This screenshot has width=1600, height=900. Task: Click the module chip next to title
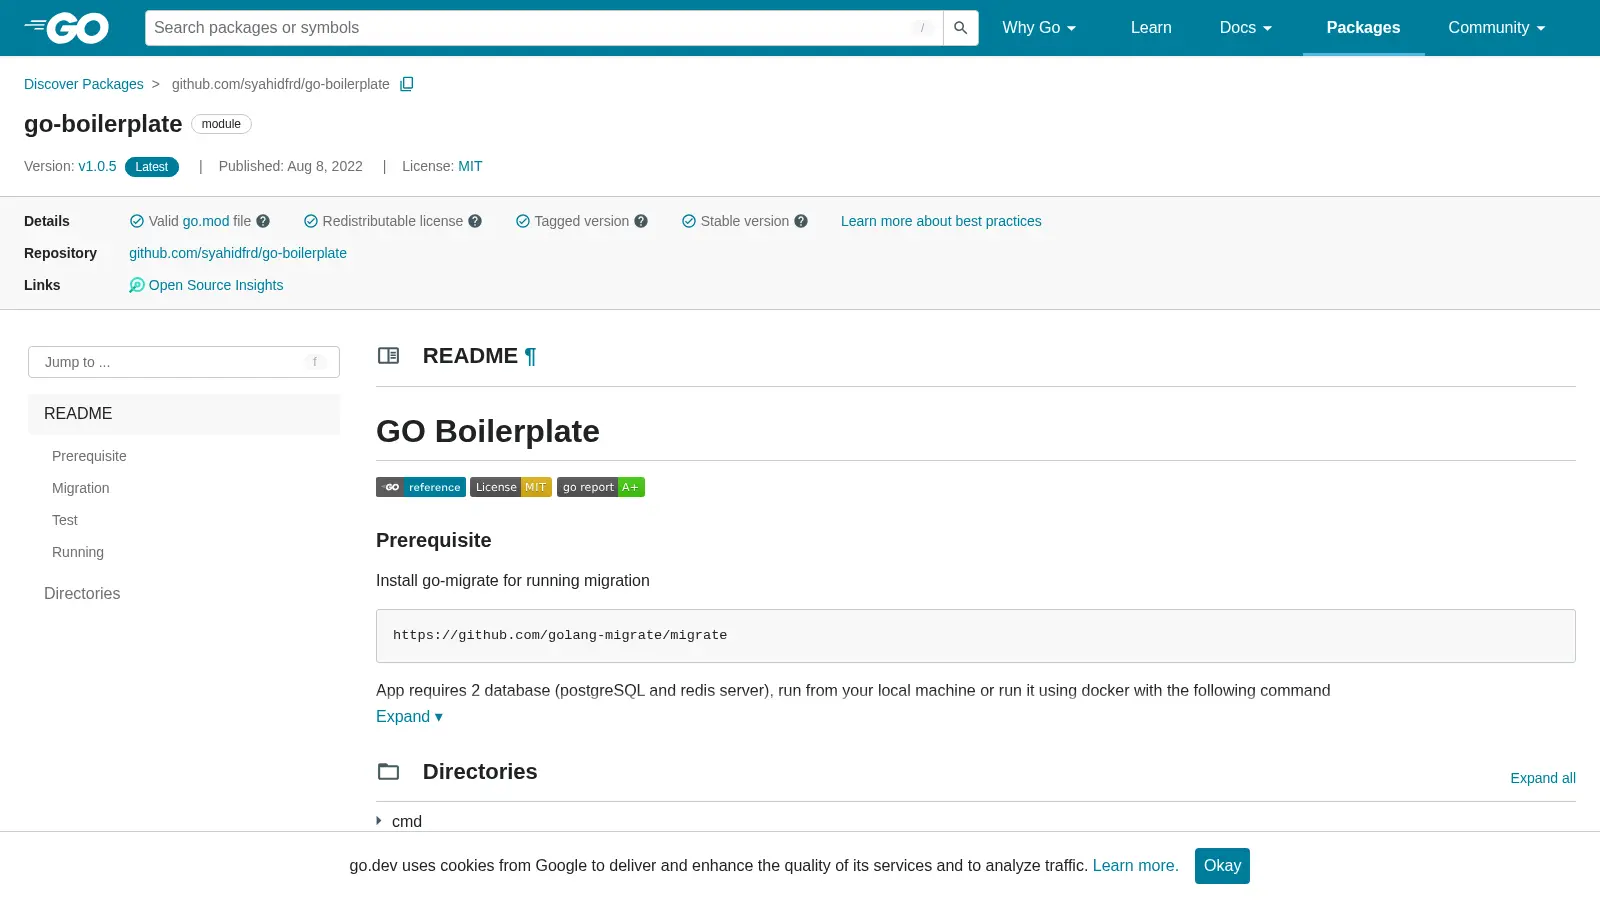click(221, 124)
